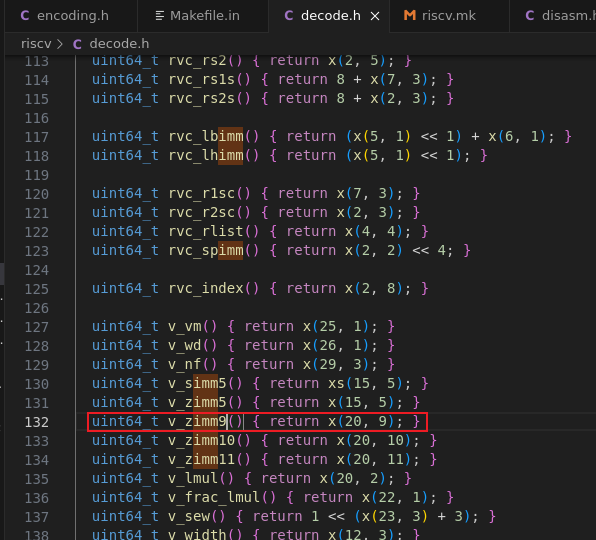Click the C icon on disasm tab
This screenshot has width=596, height=540.
[529, 16]
